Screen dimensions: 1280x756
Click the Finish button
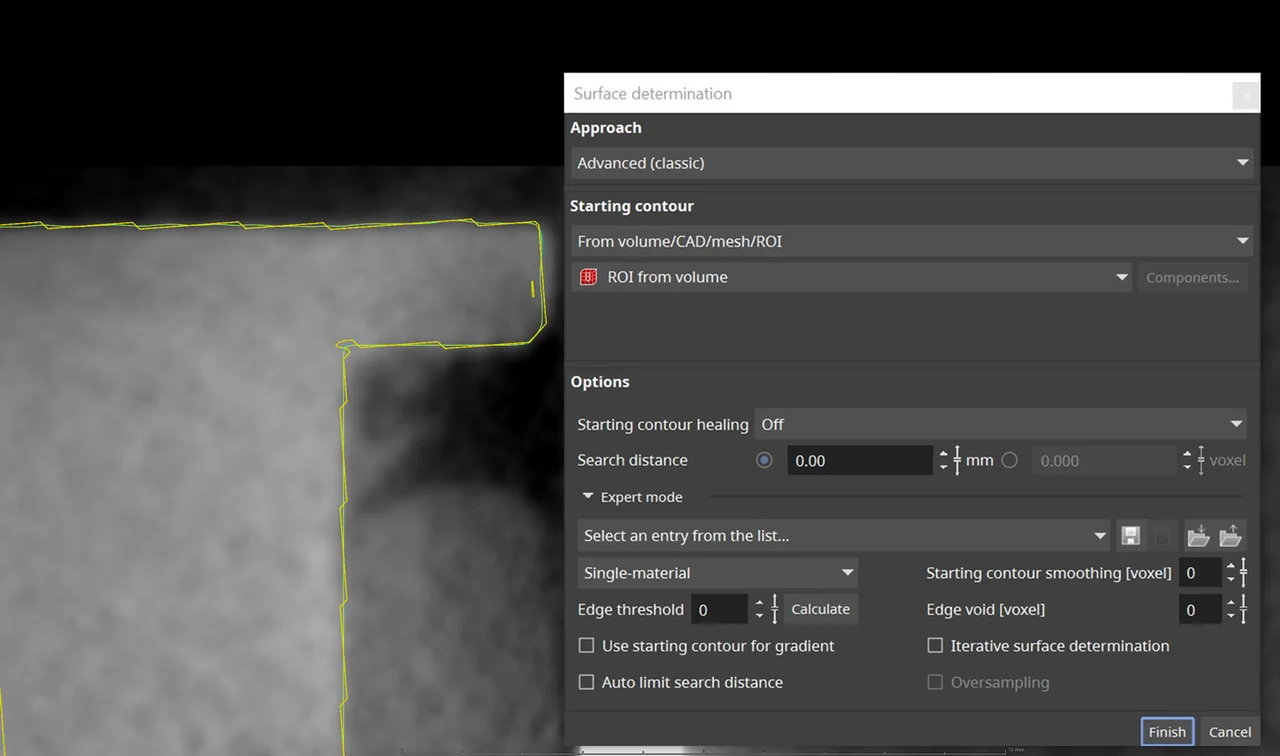click(x=1167, y=732)
